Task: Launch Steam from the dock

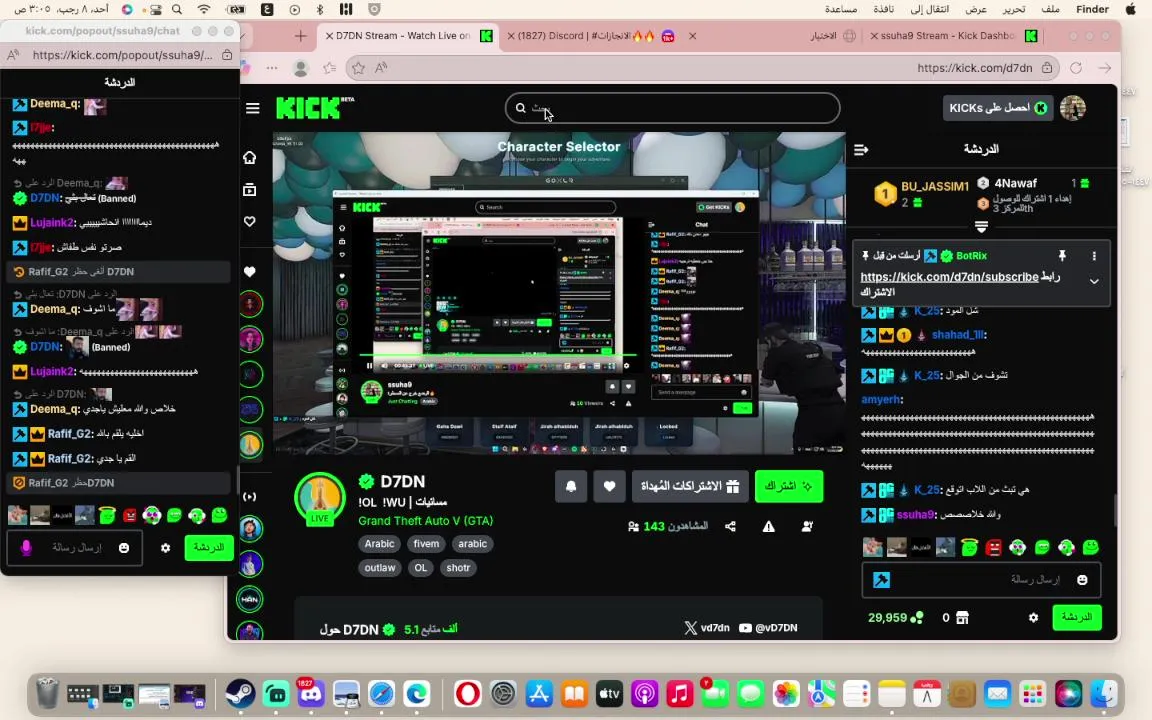Action: point(240,693)
